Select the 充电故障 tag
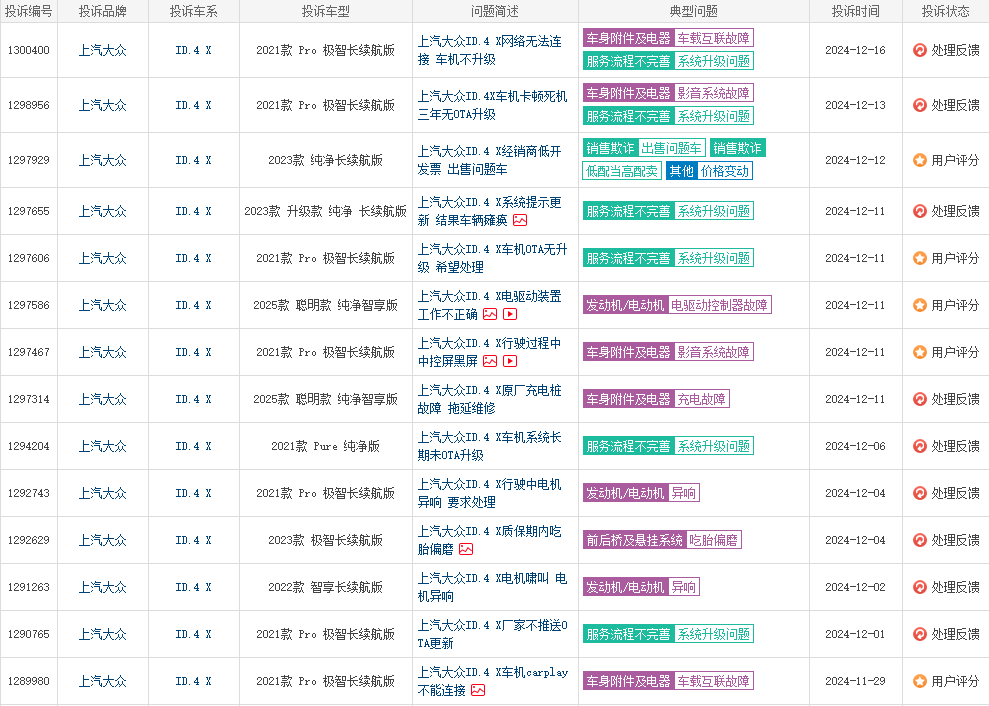The width and height of the screenshot is (989, 706). tap(701, 399)
